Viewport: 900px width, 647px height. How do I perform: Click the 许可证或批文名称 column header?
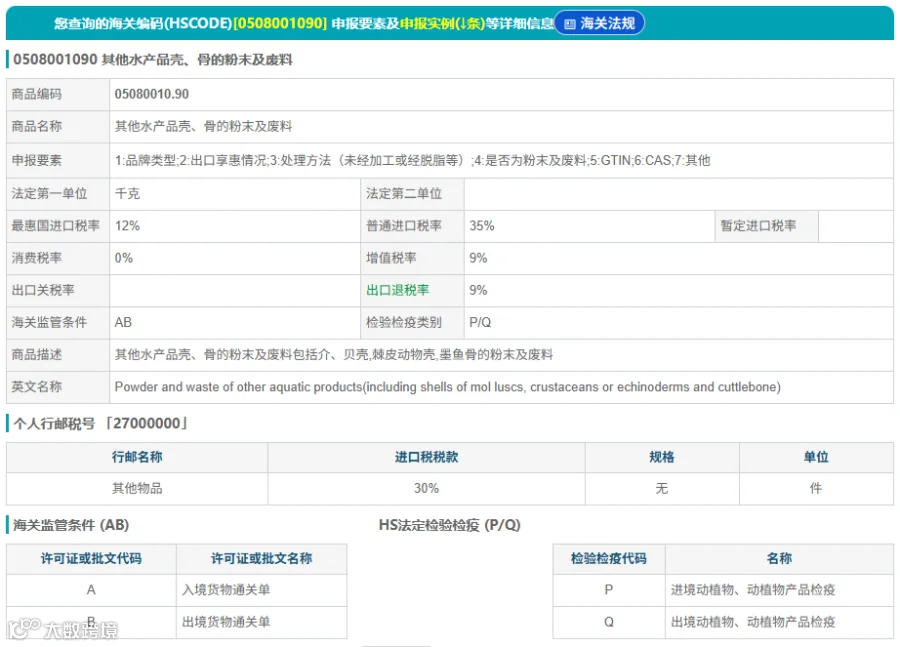pyautogui.click(x=261, y=559)
